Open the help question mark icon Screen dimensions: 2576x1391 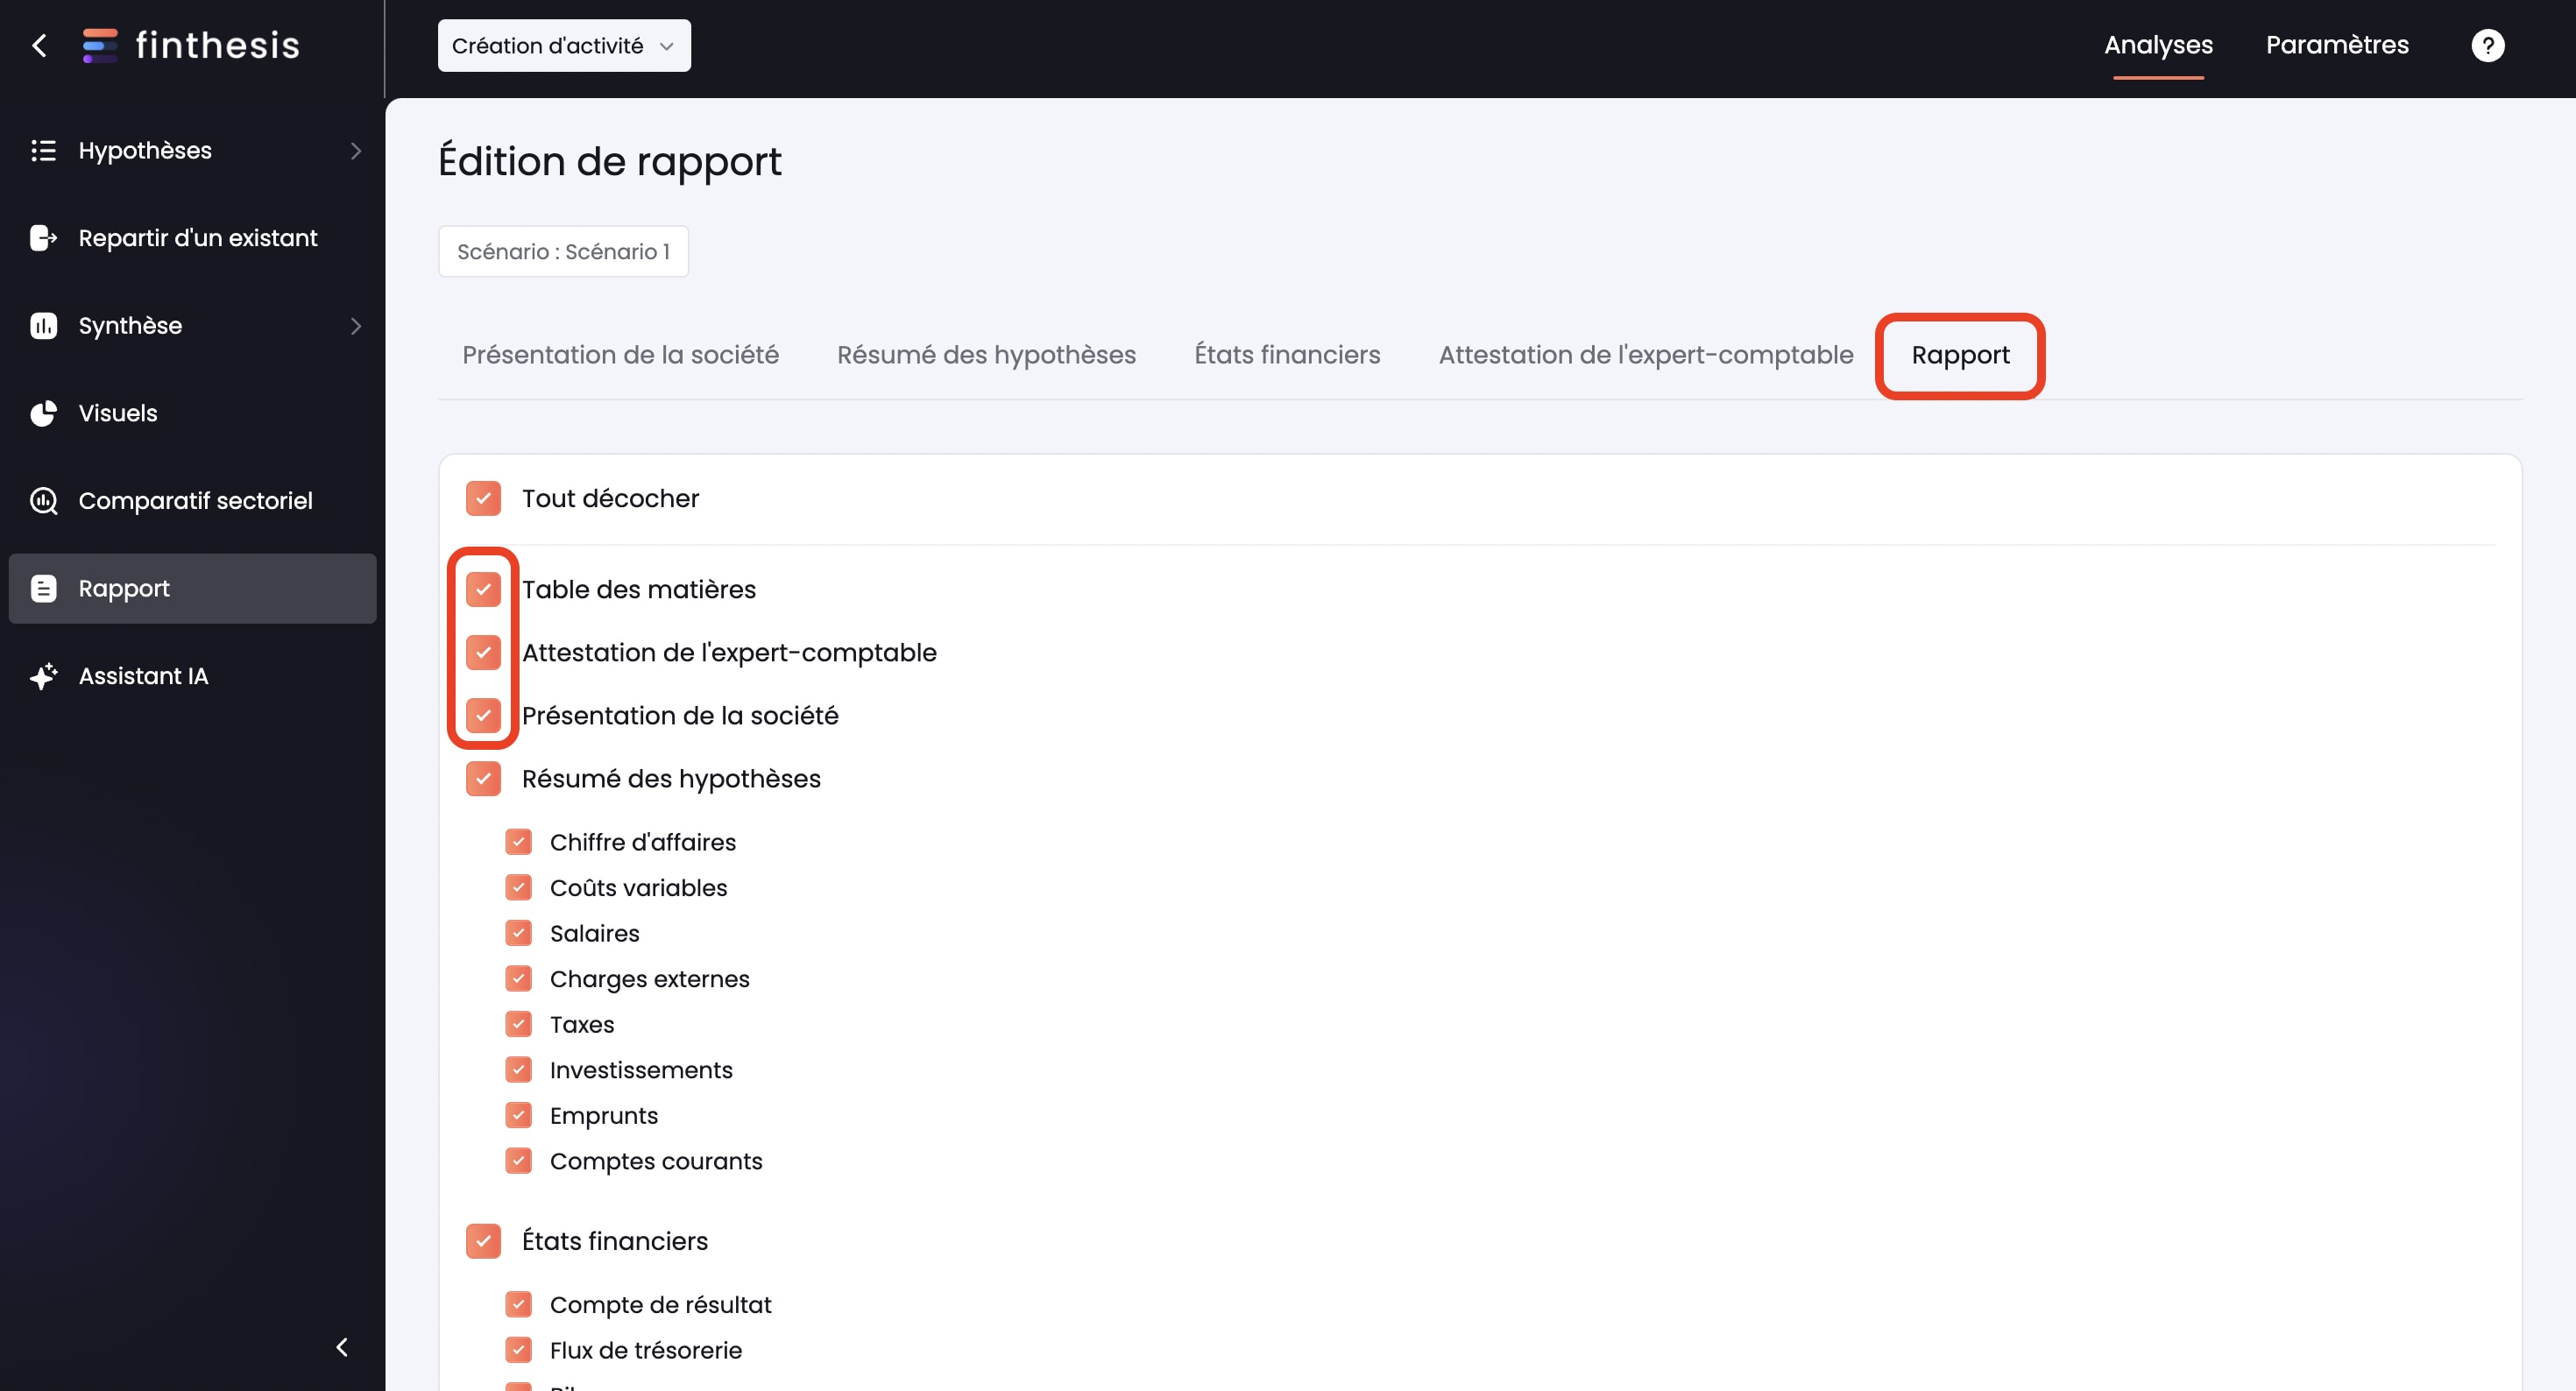pyautogui.click(x=2487, y=45)
